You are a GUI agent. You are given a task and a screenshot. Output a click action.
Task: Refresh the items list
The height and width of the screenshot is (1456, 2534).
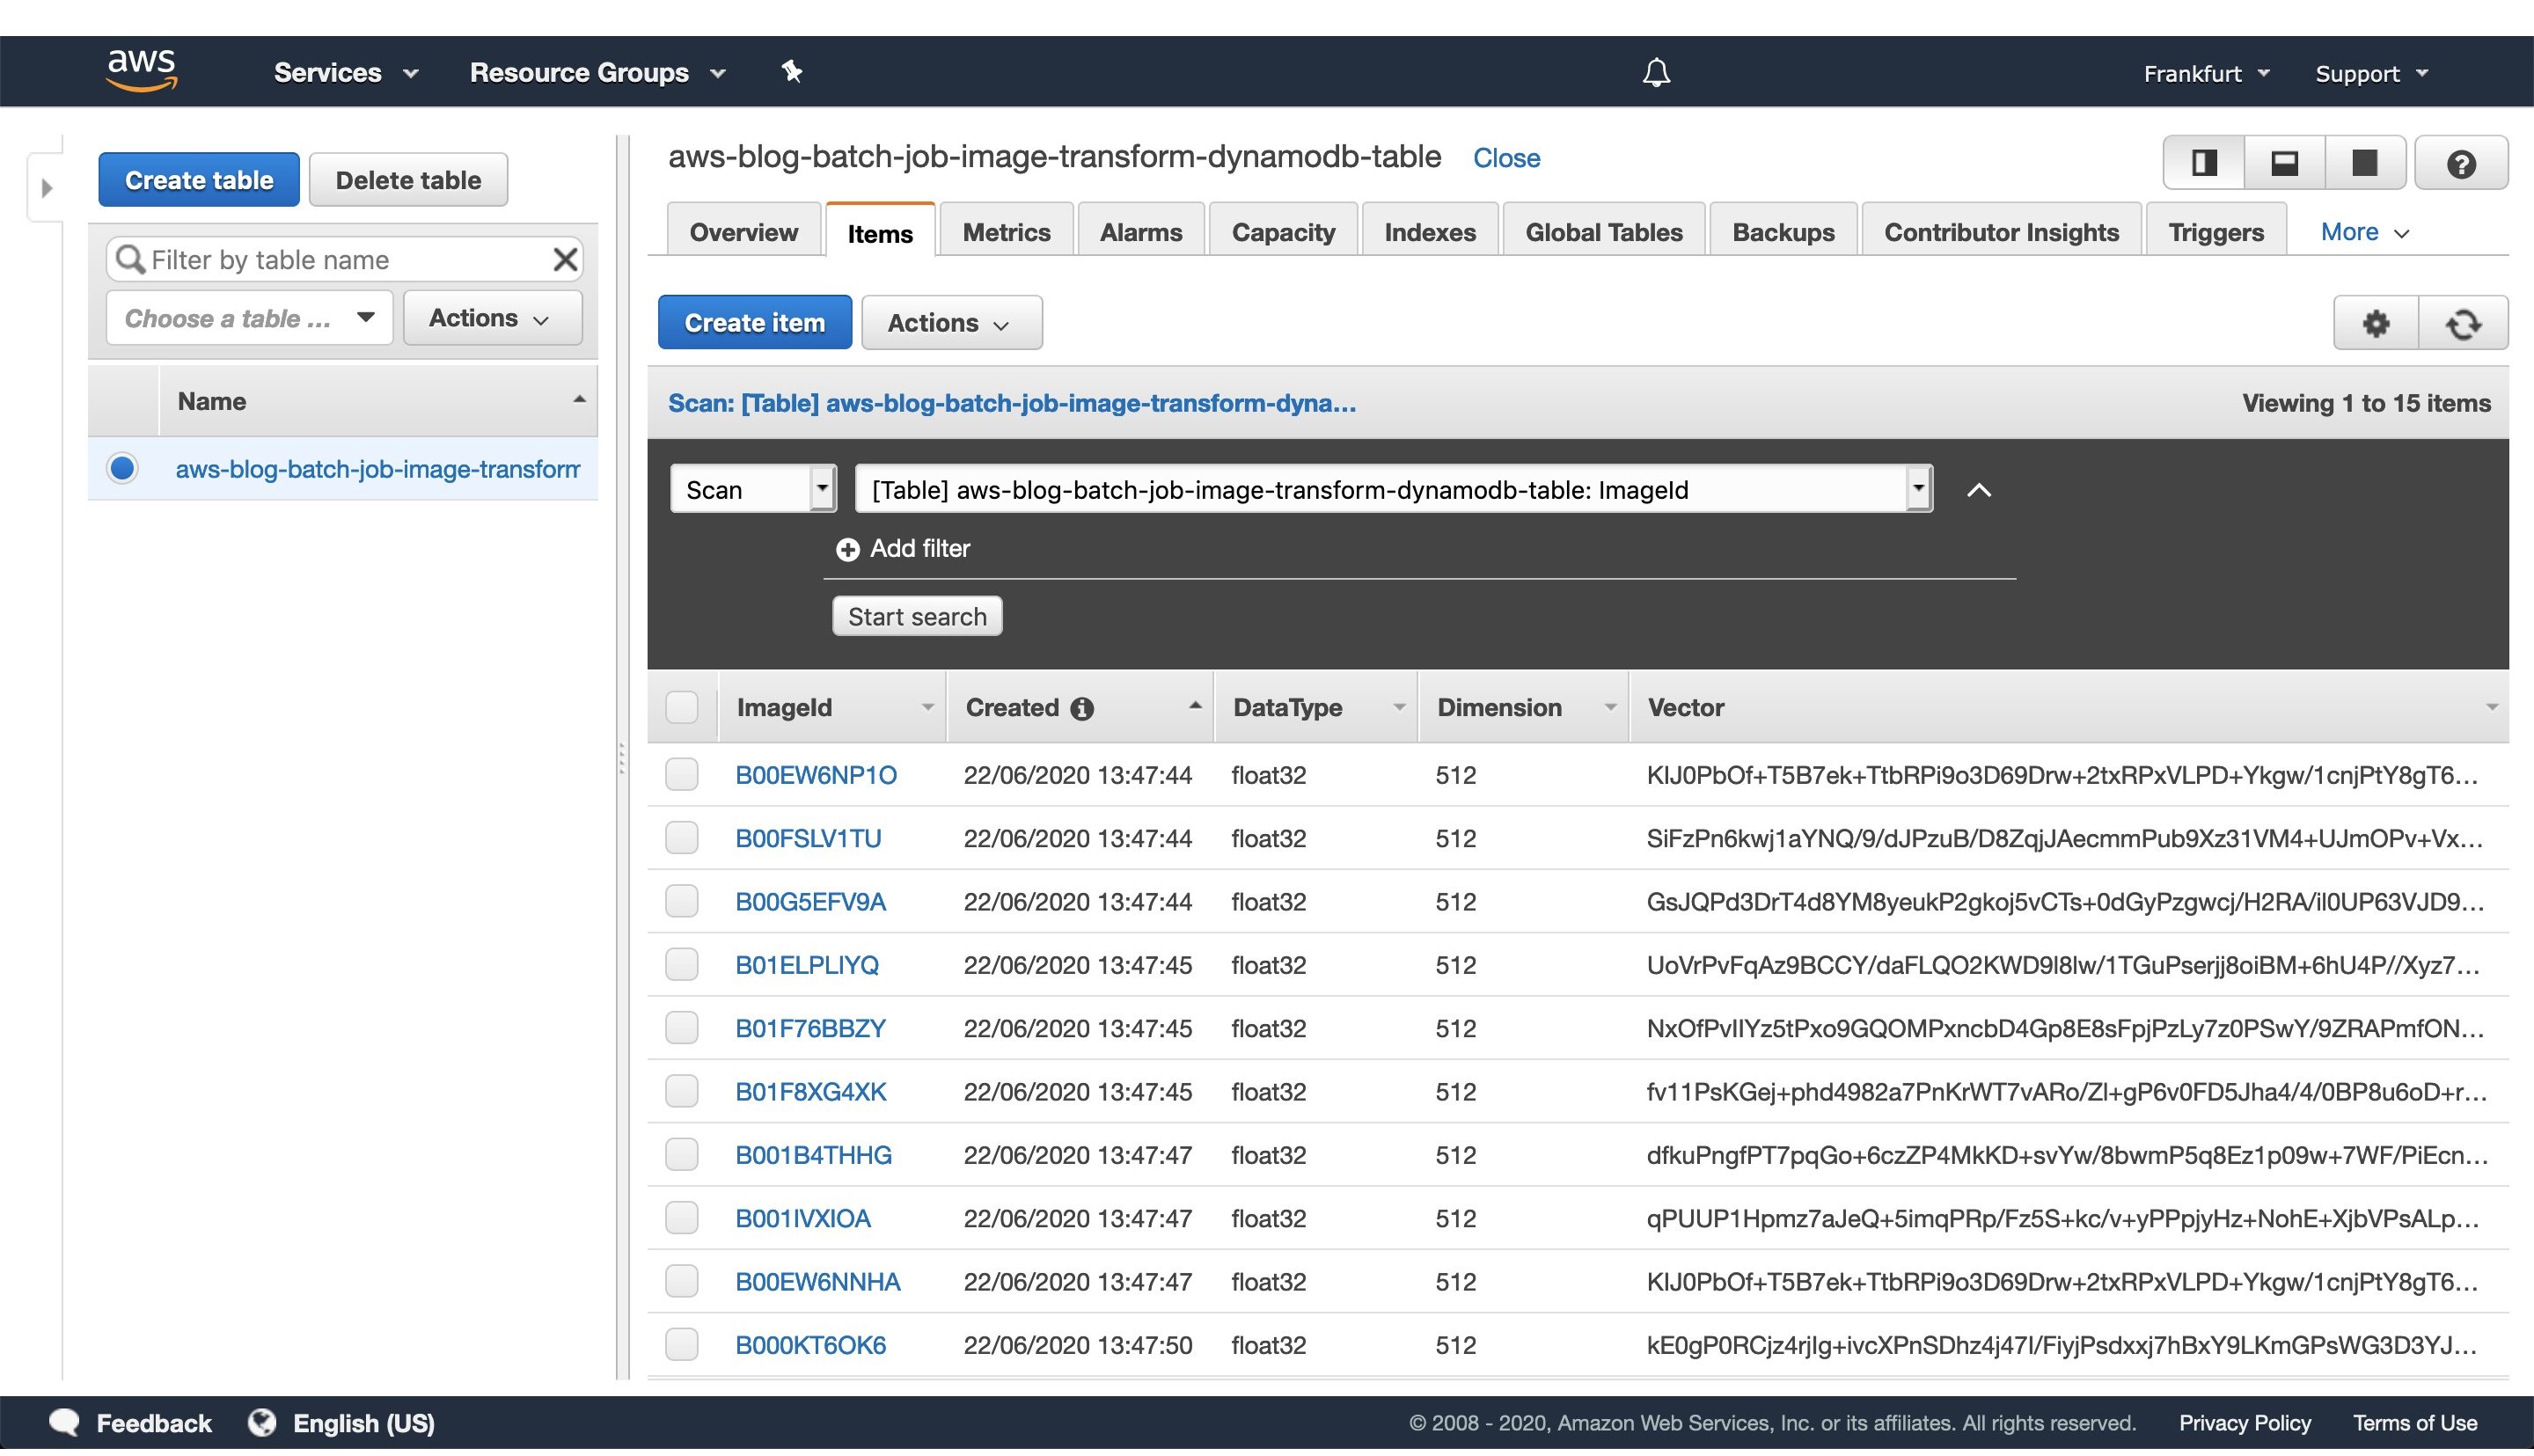2463,324
